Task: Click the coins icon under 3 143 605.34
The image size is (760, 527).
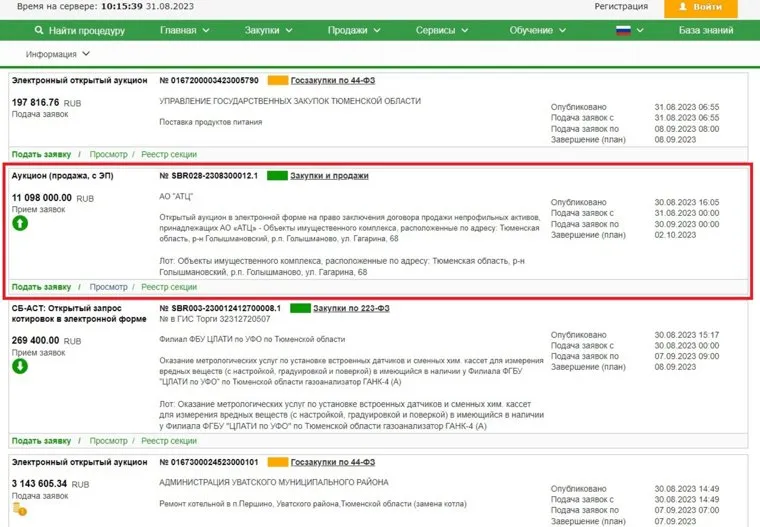Action: (x=20, y=511)
